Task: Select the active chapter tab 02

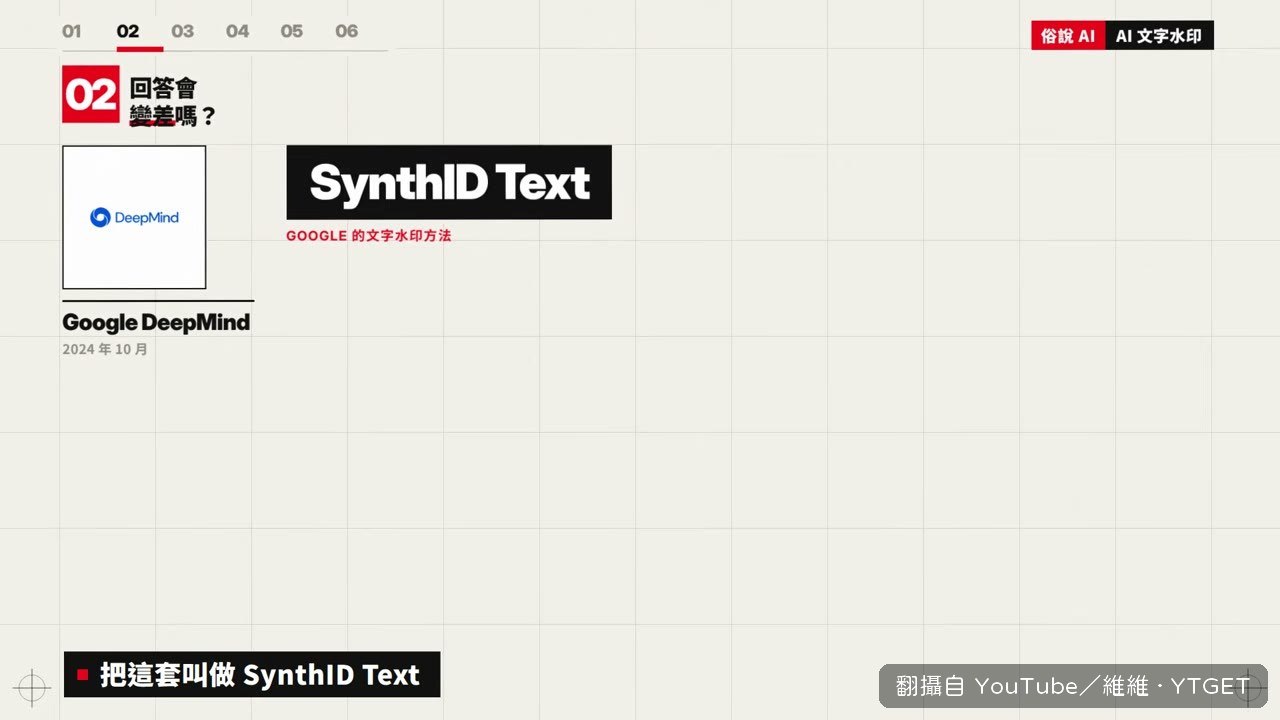Action: (x=128, y=31)
